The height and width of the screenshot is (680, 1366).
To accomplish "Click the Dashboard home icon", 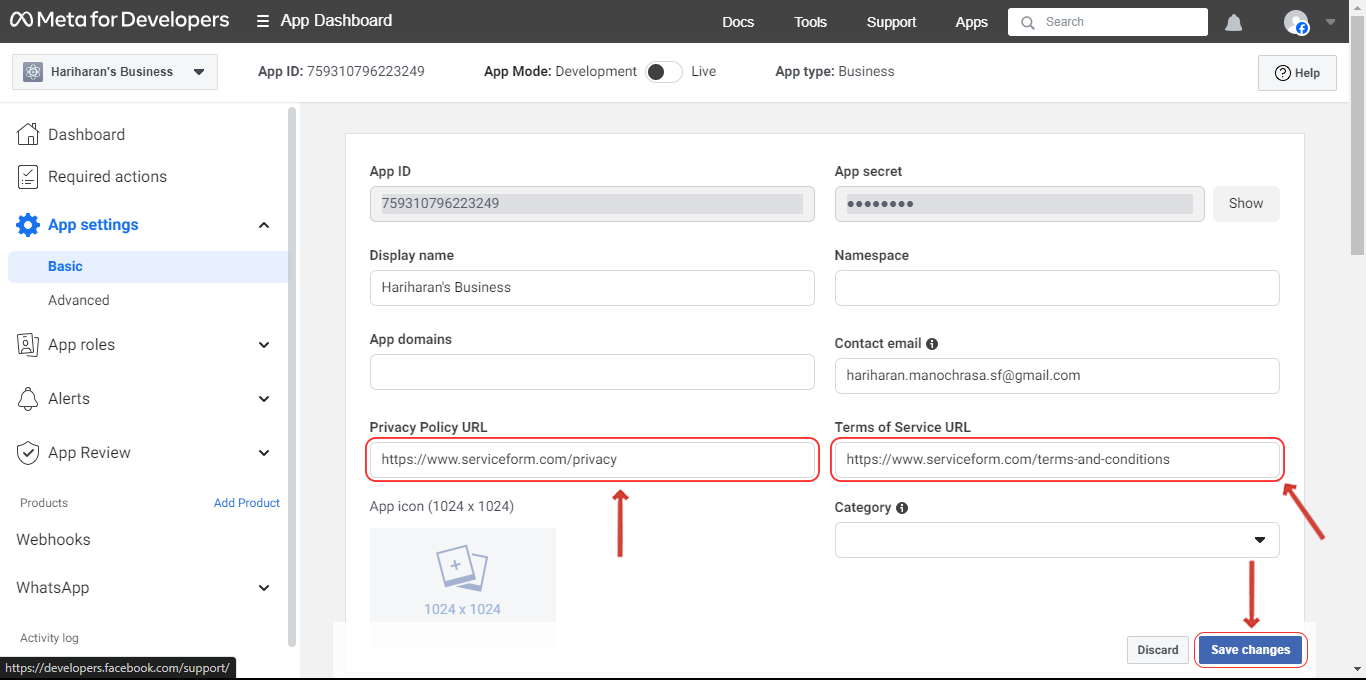I will [28, 134].
